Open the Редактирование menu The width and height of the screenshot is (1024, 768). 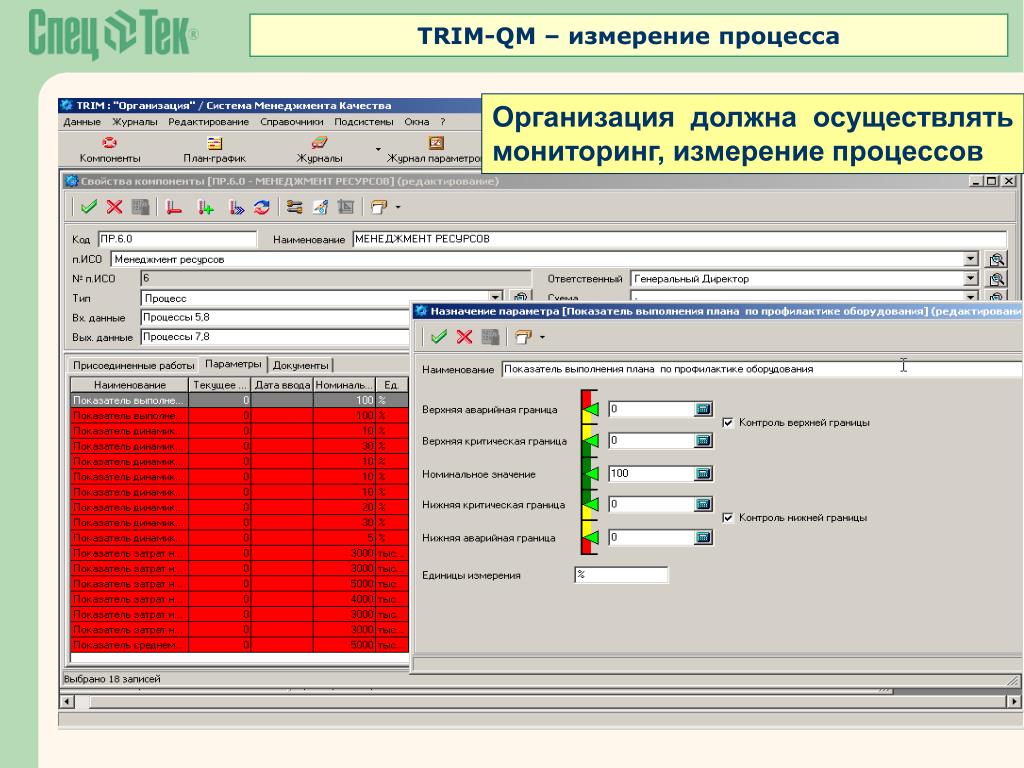[x=208, y=122]
